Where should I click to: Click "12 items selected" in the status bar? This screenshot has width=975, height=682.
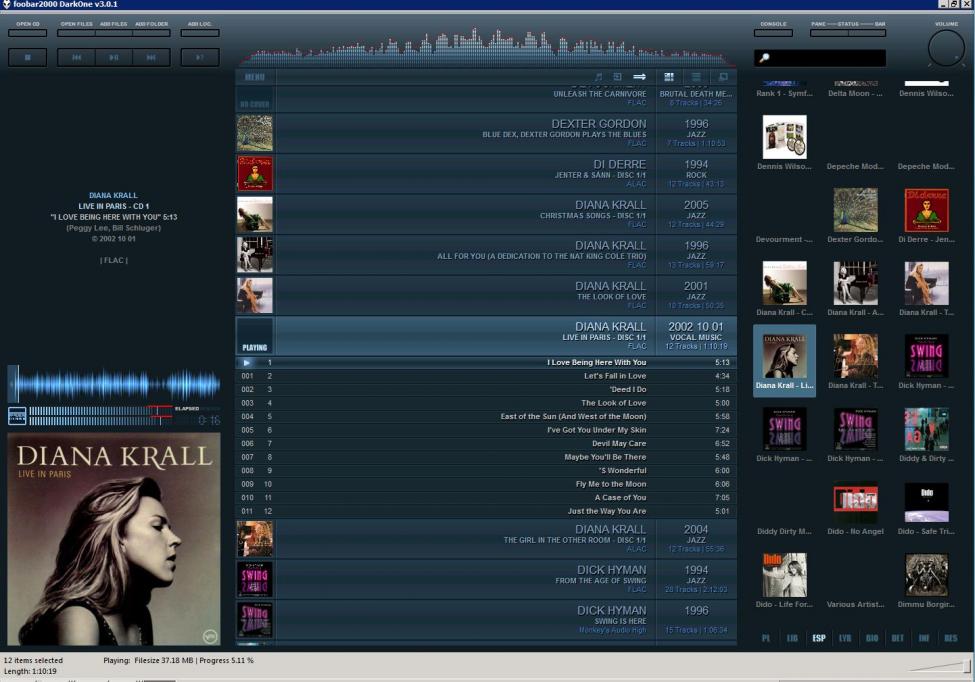tap(34, 660)
